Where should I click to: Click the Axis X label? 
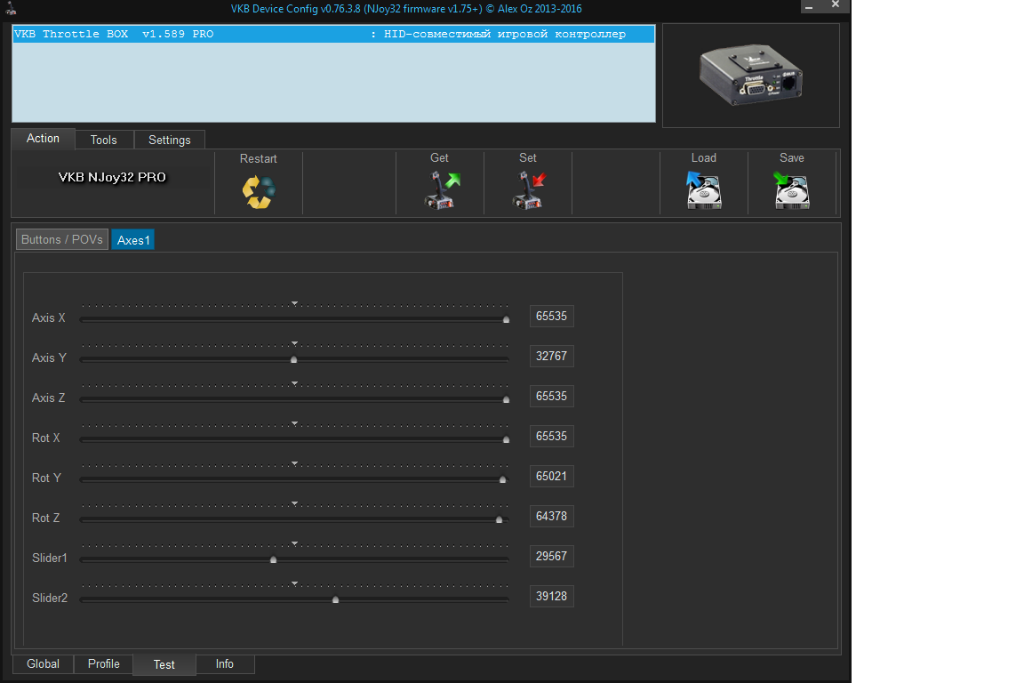[x=49, y=318]
